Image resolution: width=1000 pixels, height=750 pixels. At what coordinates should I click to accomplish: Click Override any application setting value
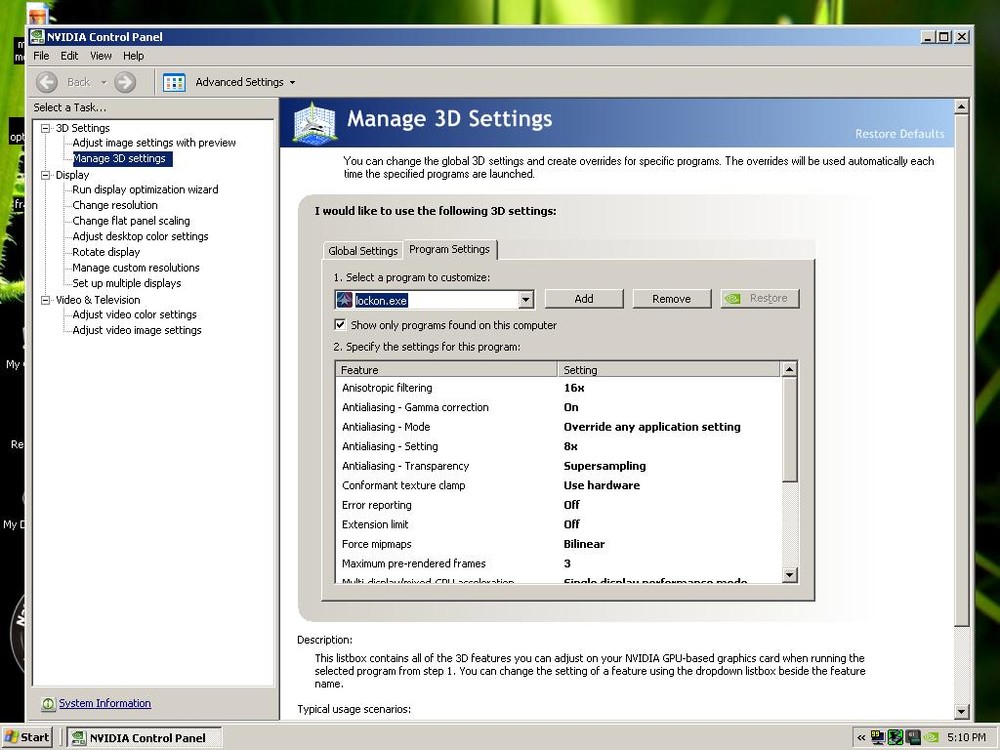pos(652,427)
